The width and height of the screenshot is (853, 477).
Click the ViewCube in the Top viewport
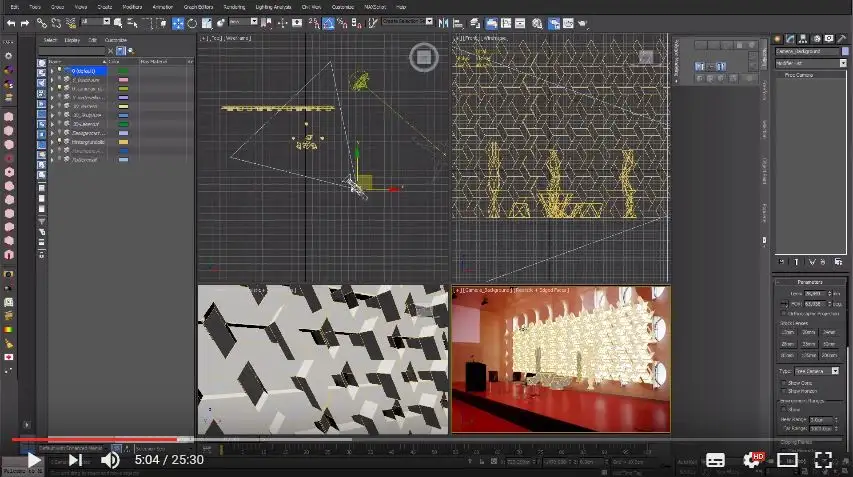(424, 57)
